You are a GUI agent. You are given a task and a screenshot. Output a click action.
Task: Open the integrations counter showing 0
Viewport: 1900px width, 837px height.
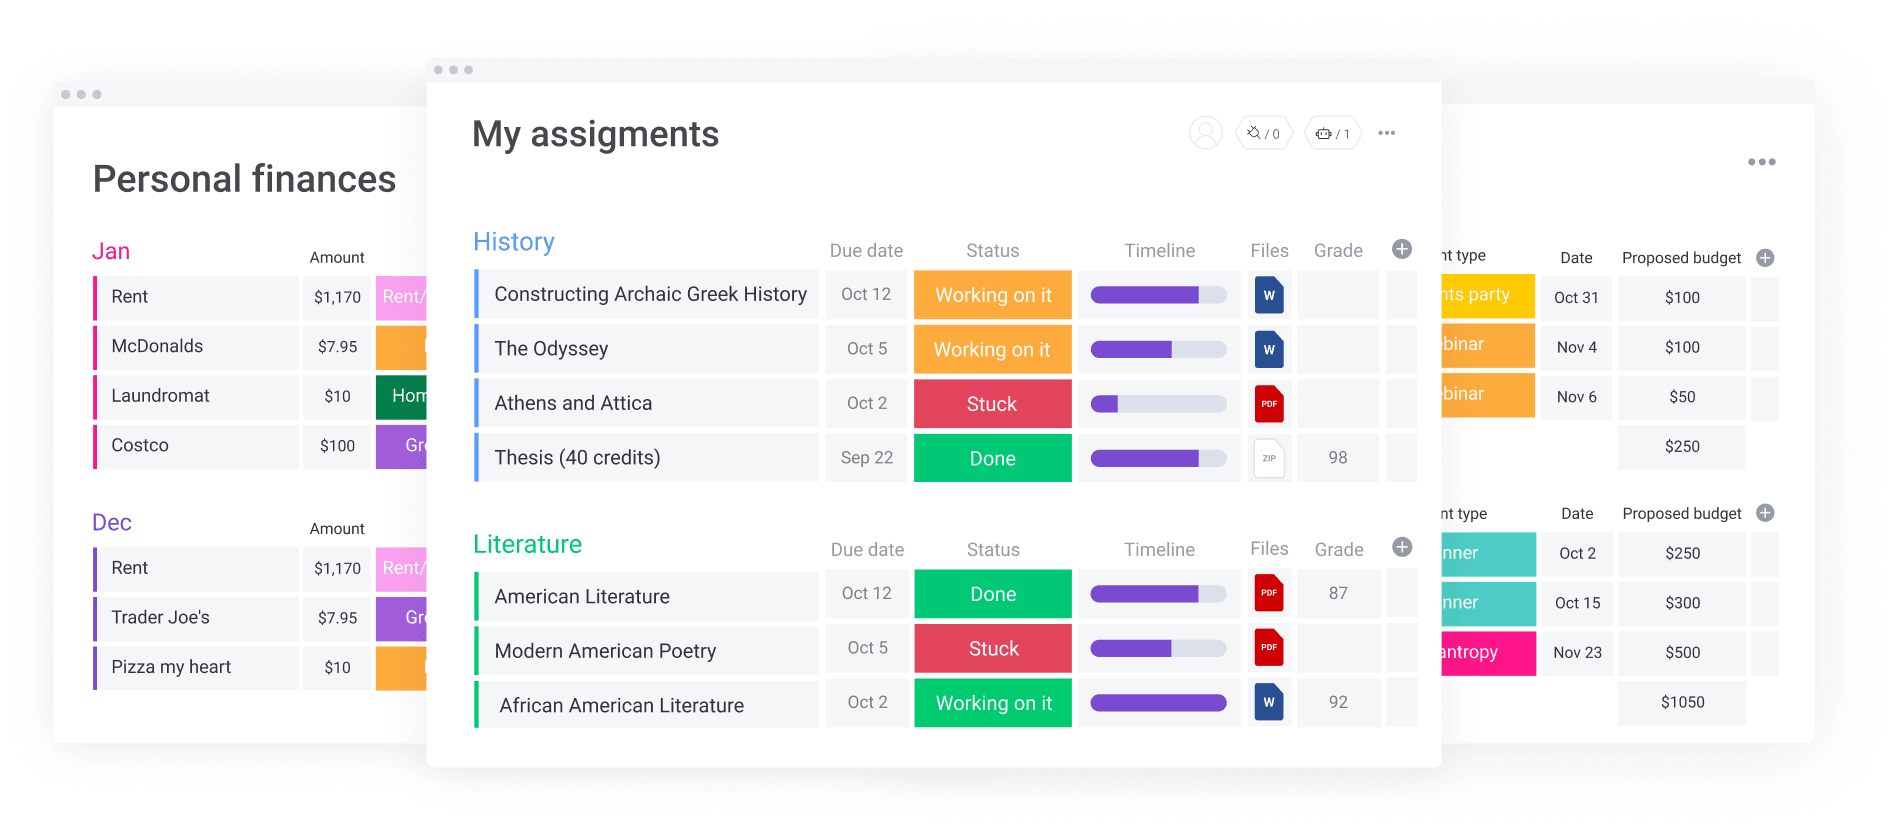coord(1265,133)
